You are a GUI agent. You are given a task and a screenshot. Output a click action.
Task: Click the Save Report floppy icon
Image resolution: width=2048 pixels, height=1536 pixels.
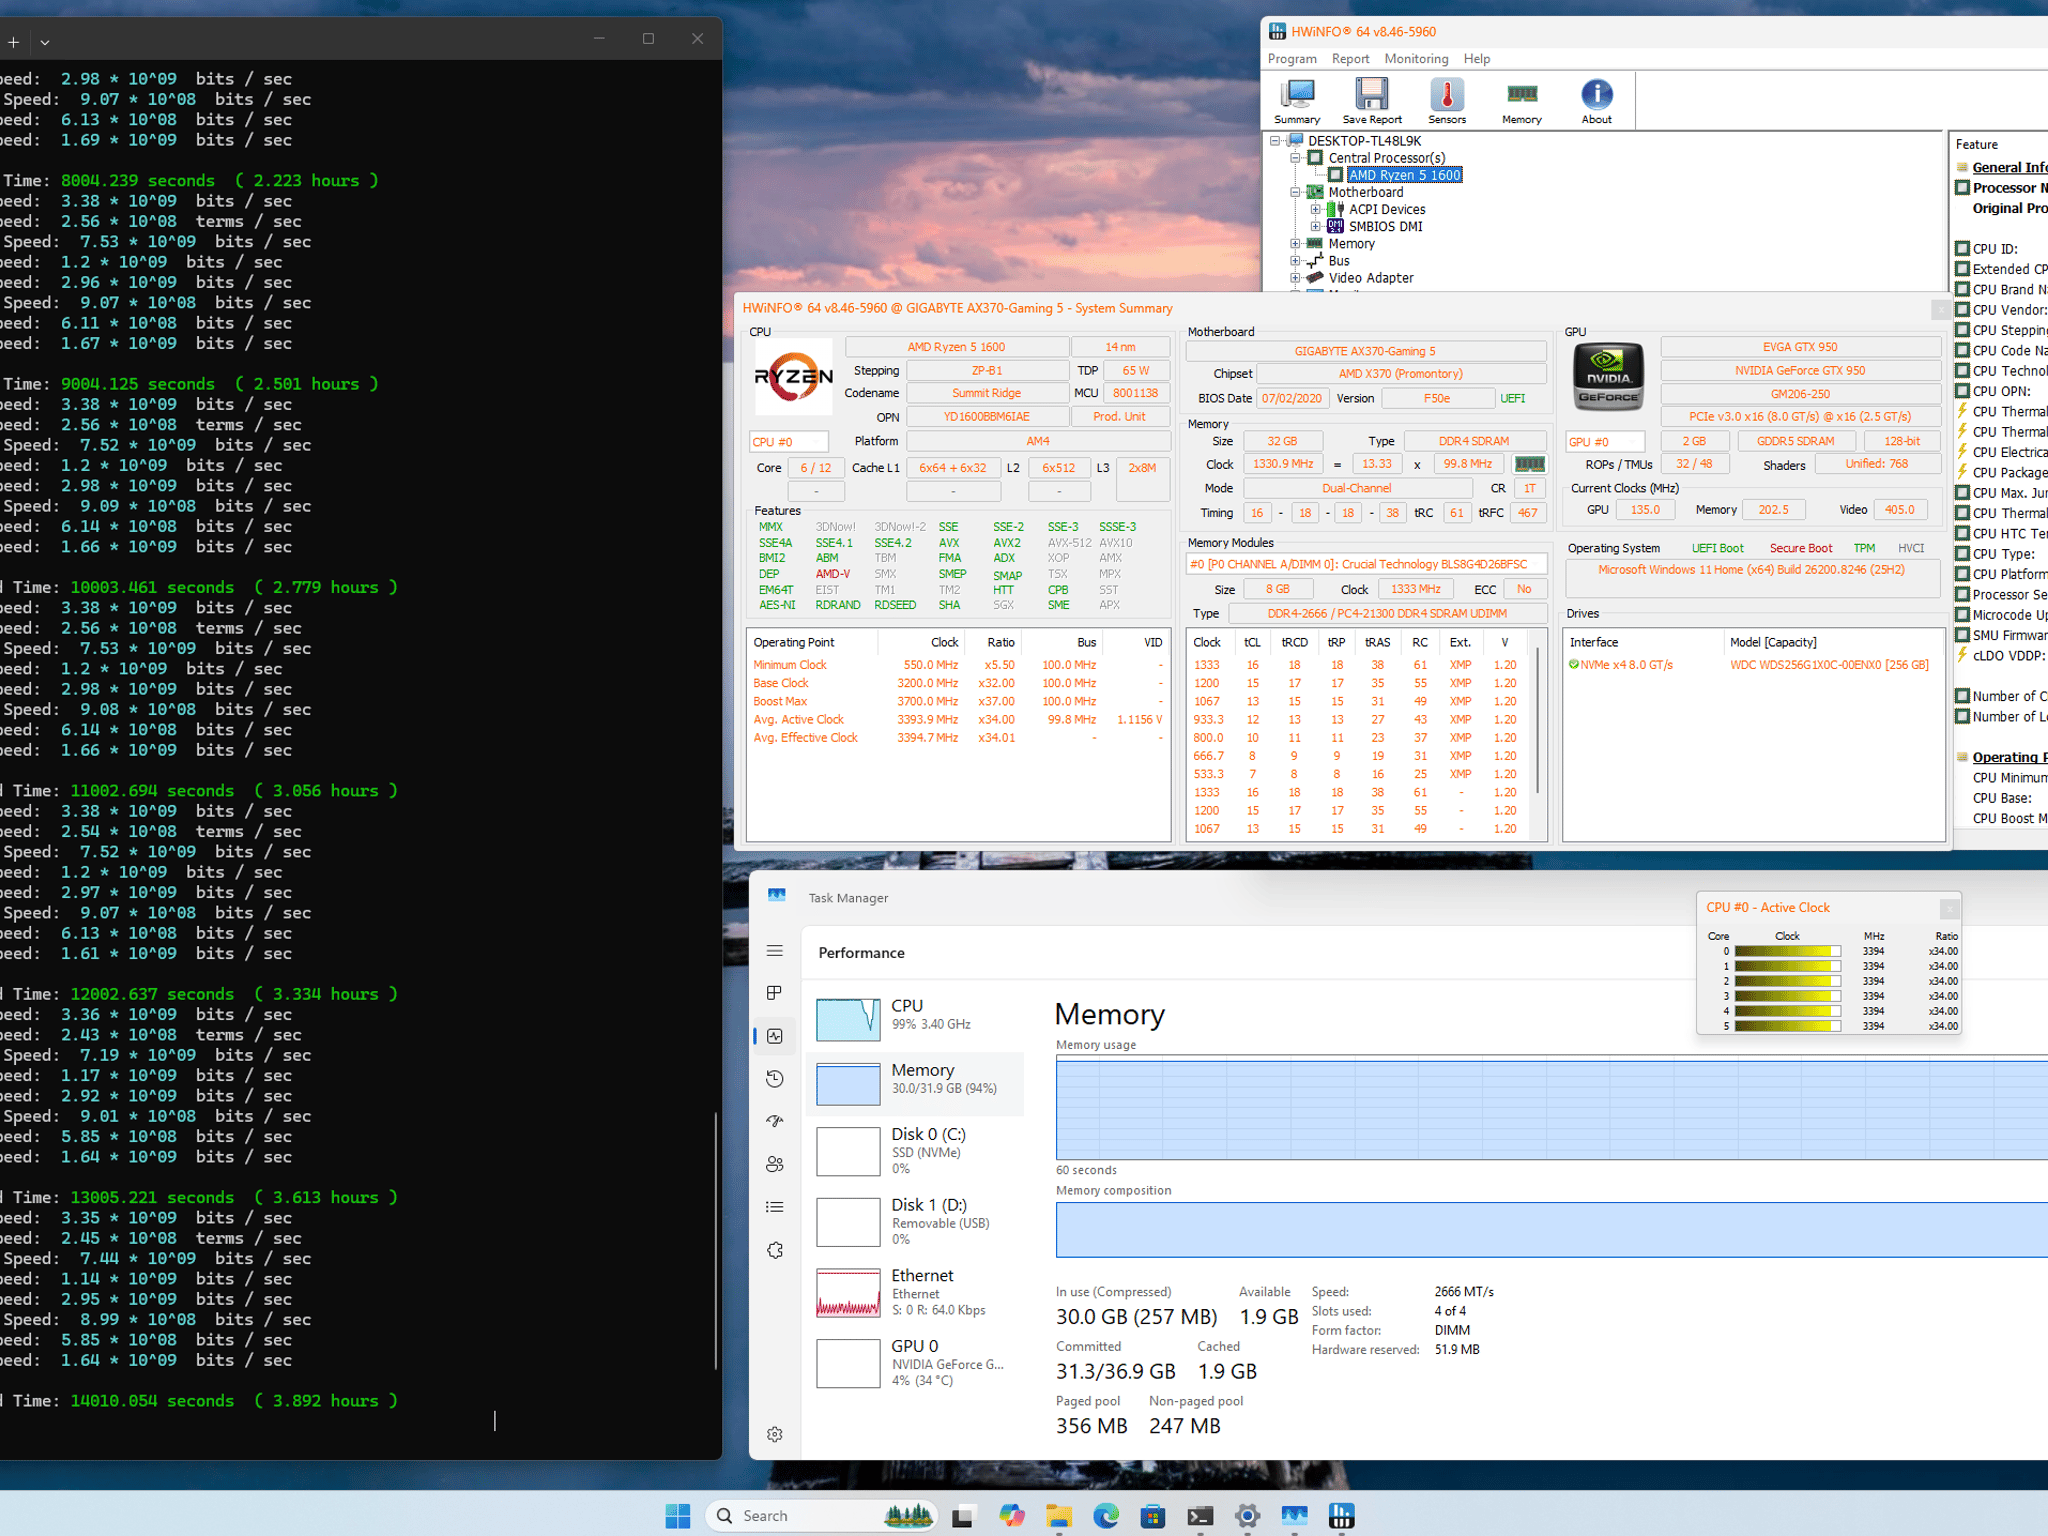[x=1371, y=101]
